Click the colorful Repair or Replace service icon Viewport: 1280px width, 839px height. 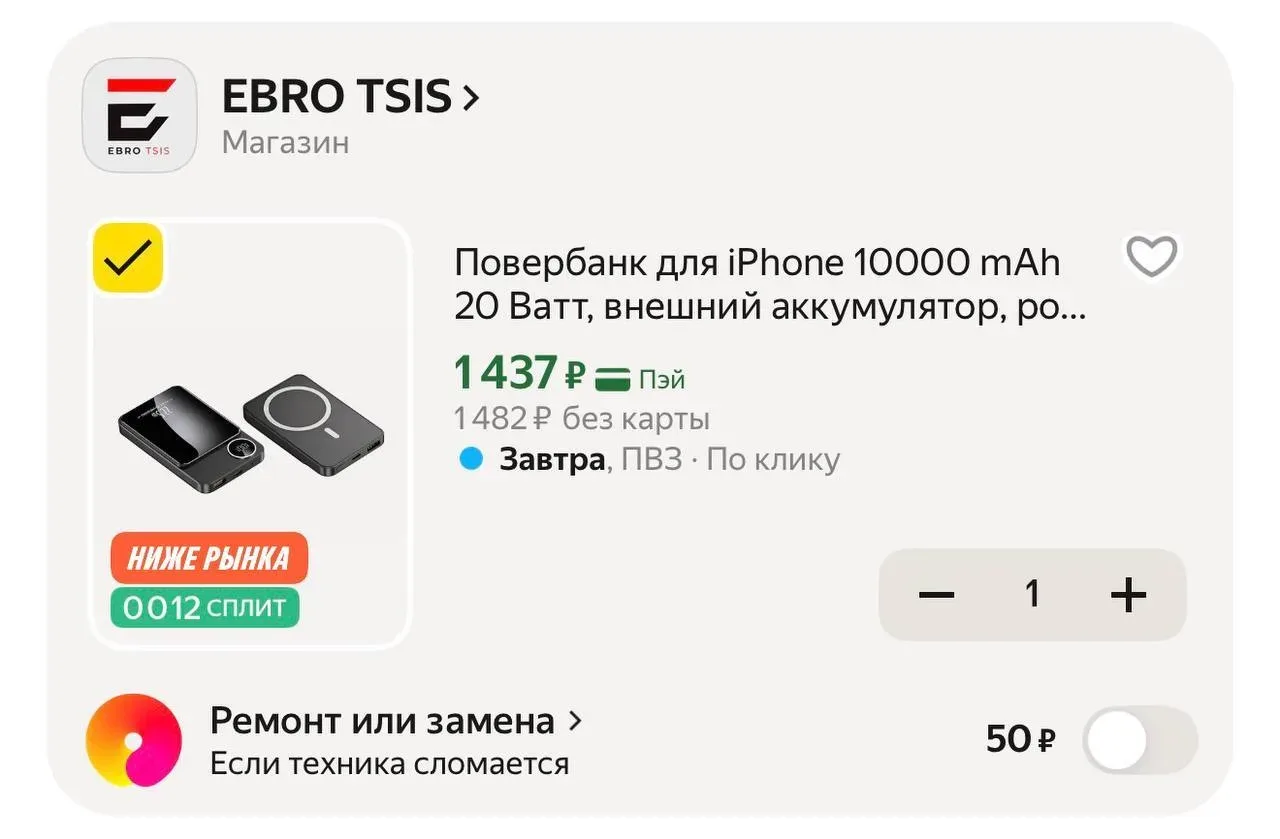[x=134, y=741]
